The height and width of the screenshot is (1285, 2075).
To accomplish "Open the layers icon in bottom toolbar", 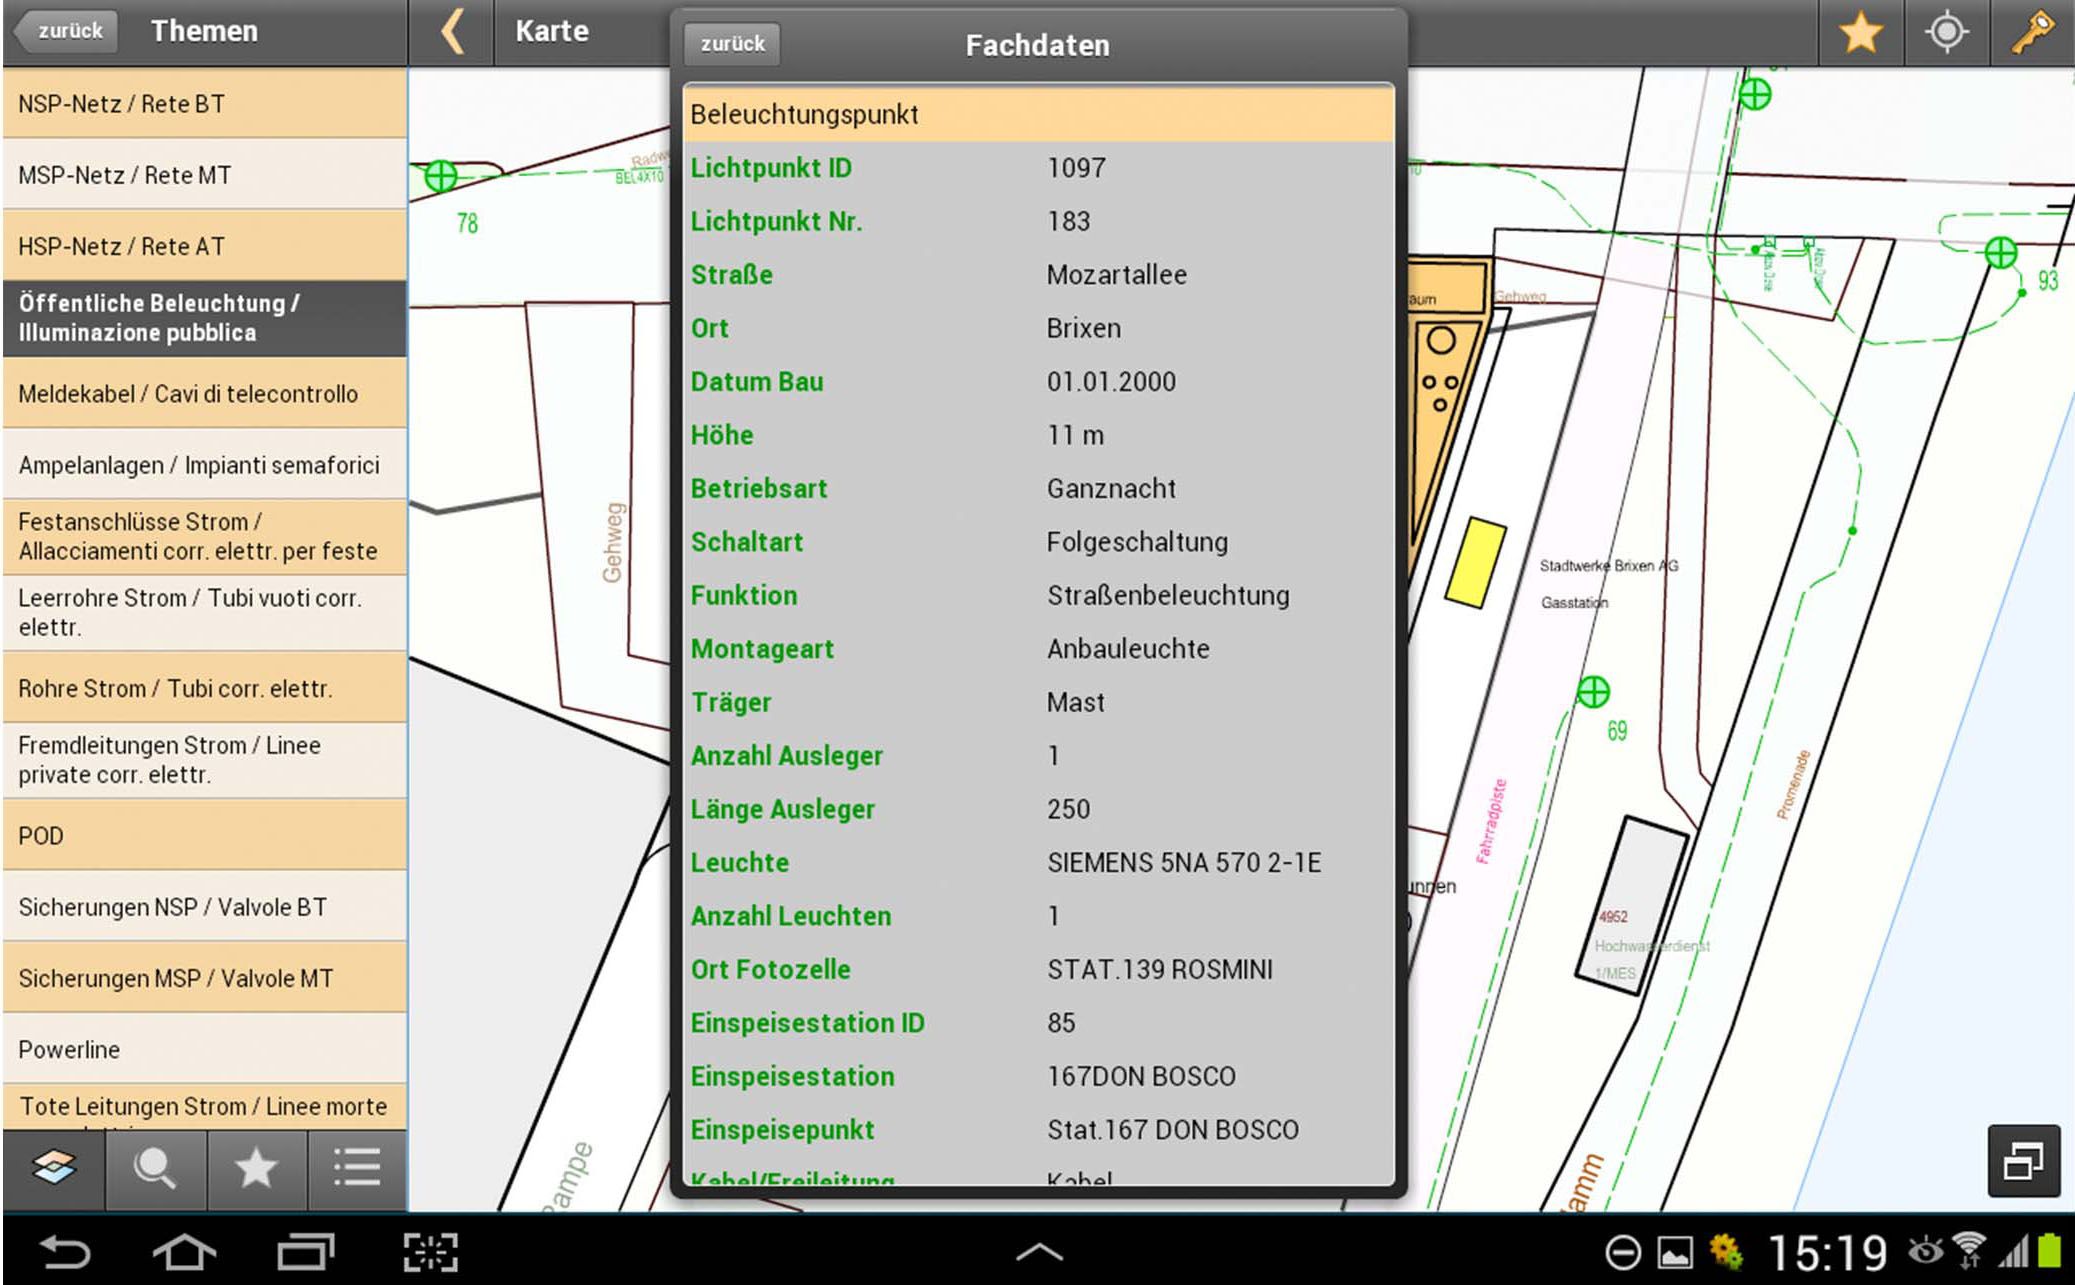I will [54, 1166].
